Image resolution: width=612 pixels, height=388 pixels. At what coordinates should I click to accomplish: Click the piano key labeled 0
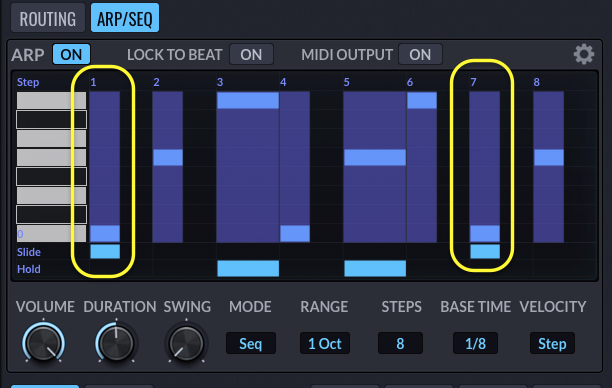[51, 233]
